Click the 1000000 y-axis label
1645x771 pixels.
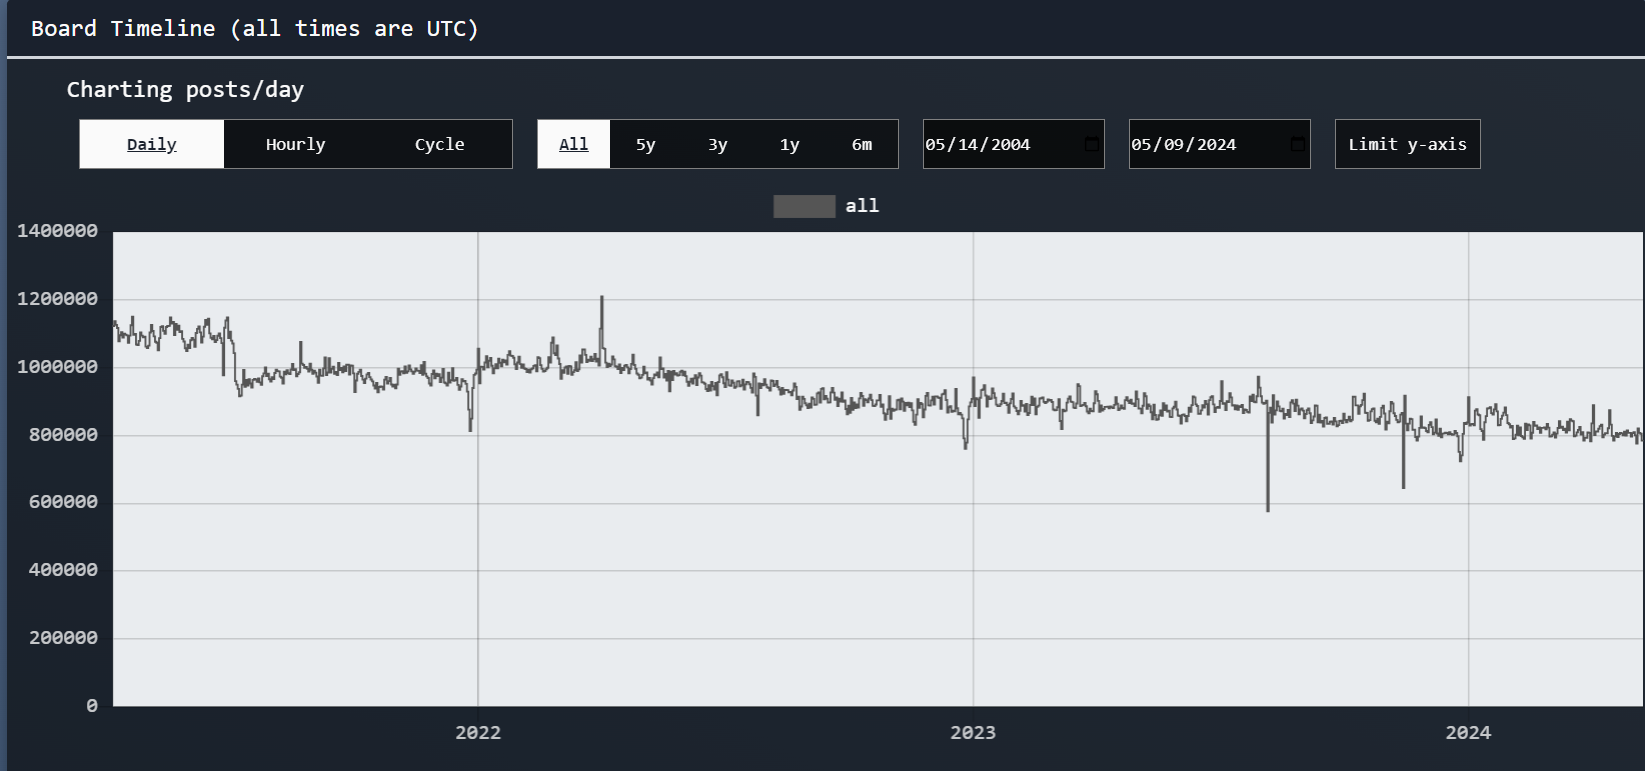coord(58,367)
